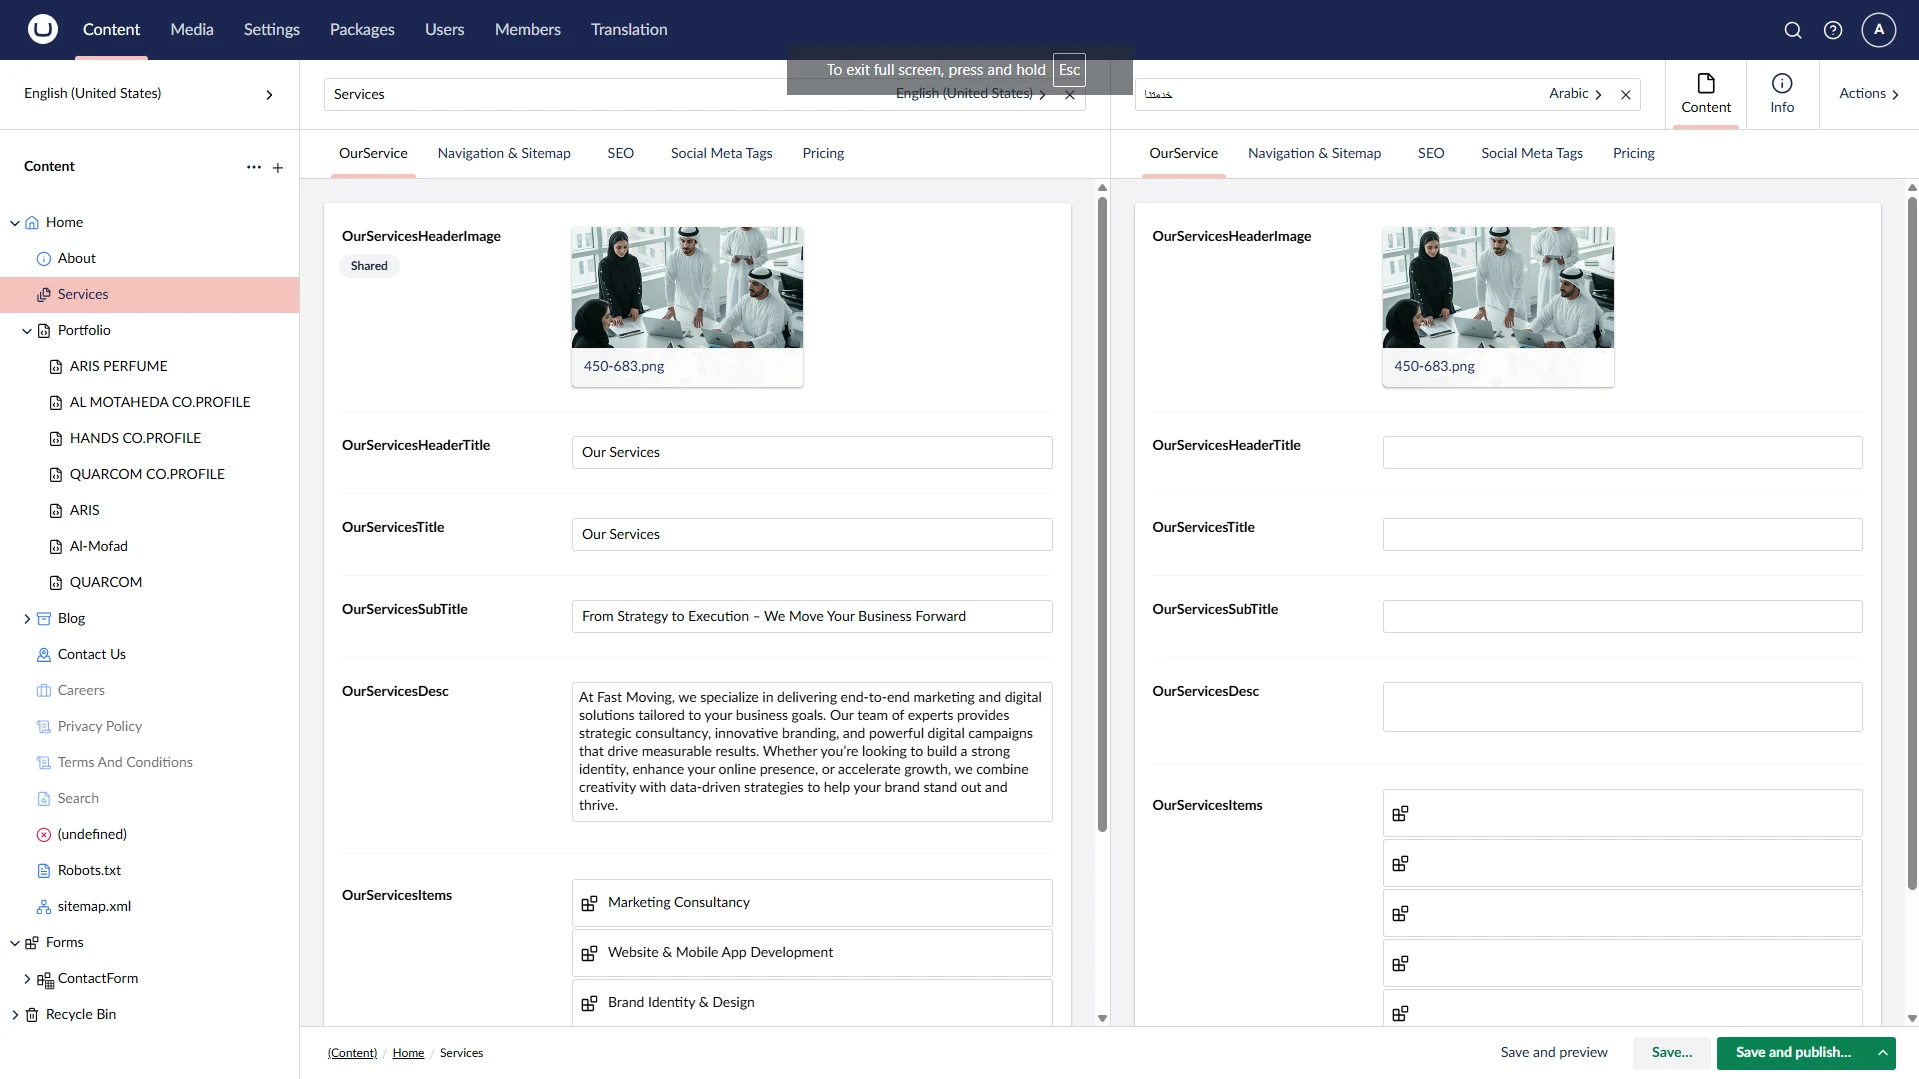Expand the Recycle Bin tree node
This screenshot has height=1079, width=1919.
coord(15,1015)
